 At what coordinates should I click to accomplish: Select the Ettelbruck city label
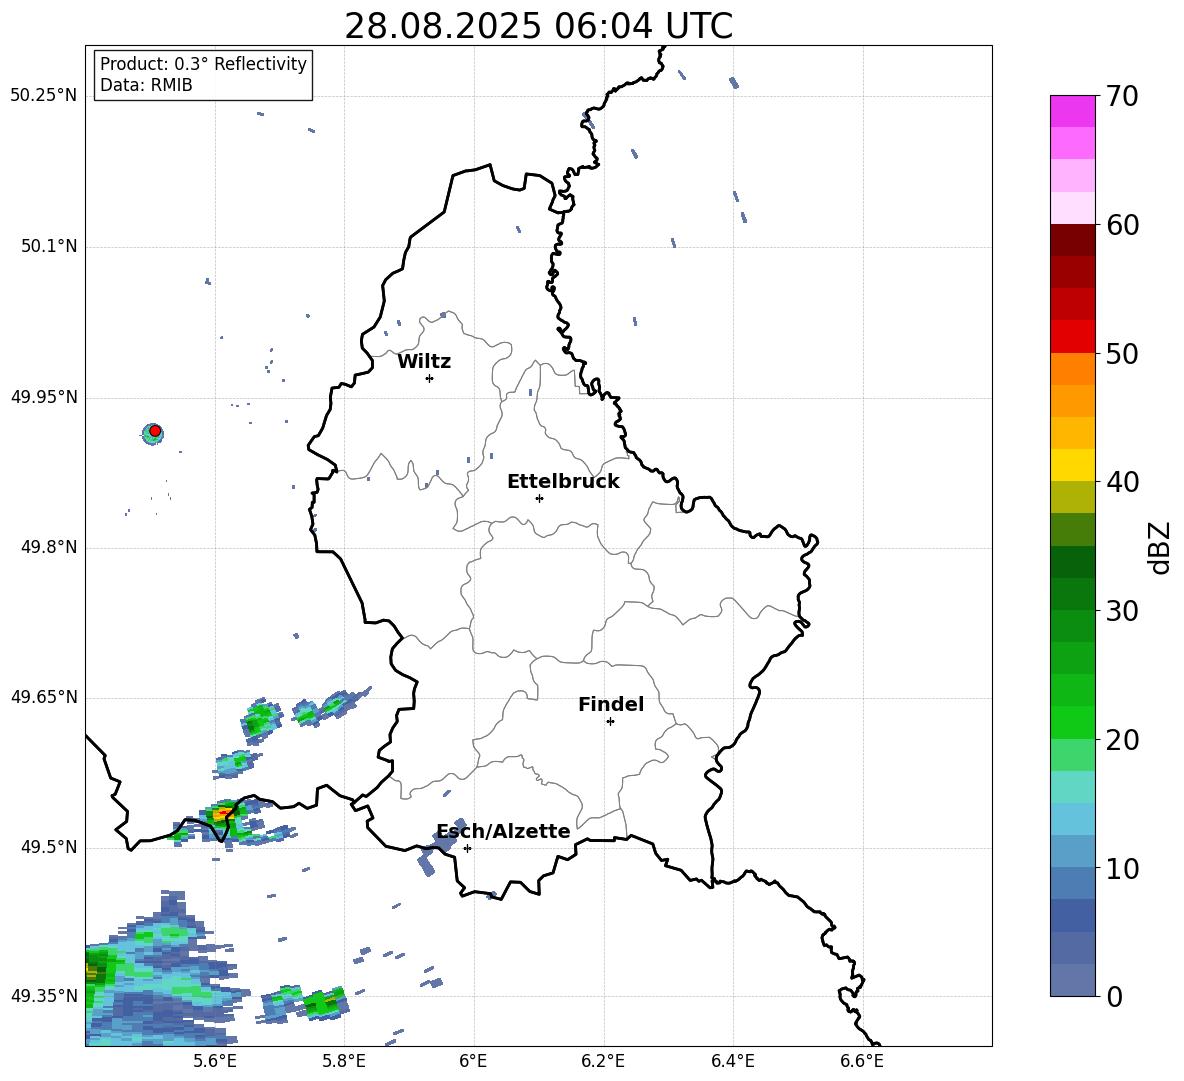(x=563, y=482)
